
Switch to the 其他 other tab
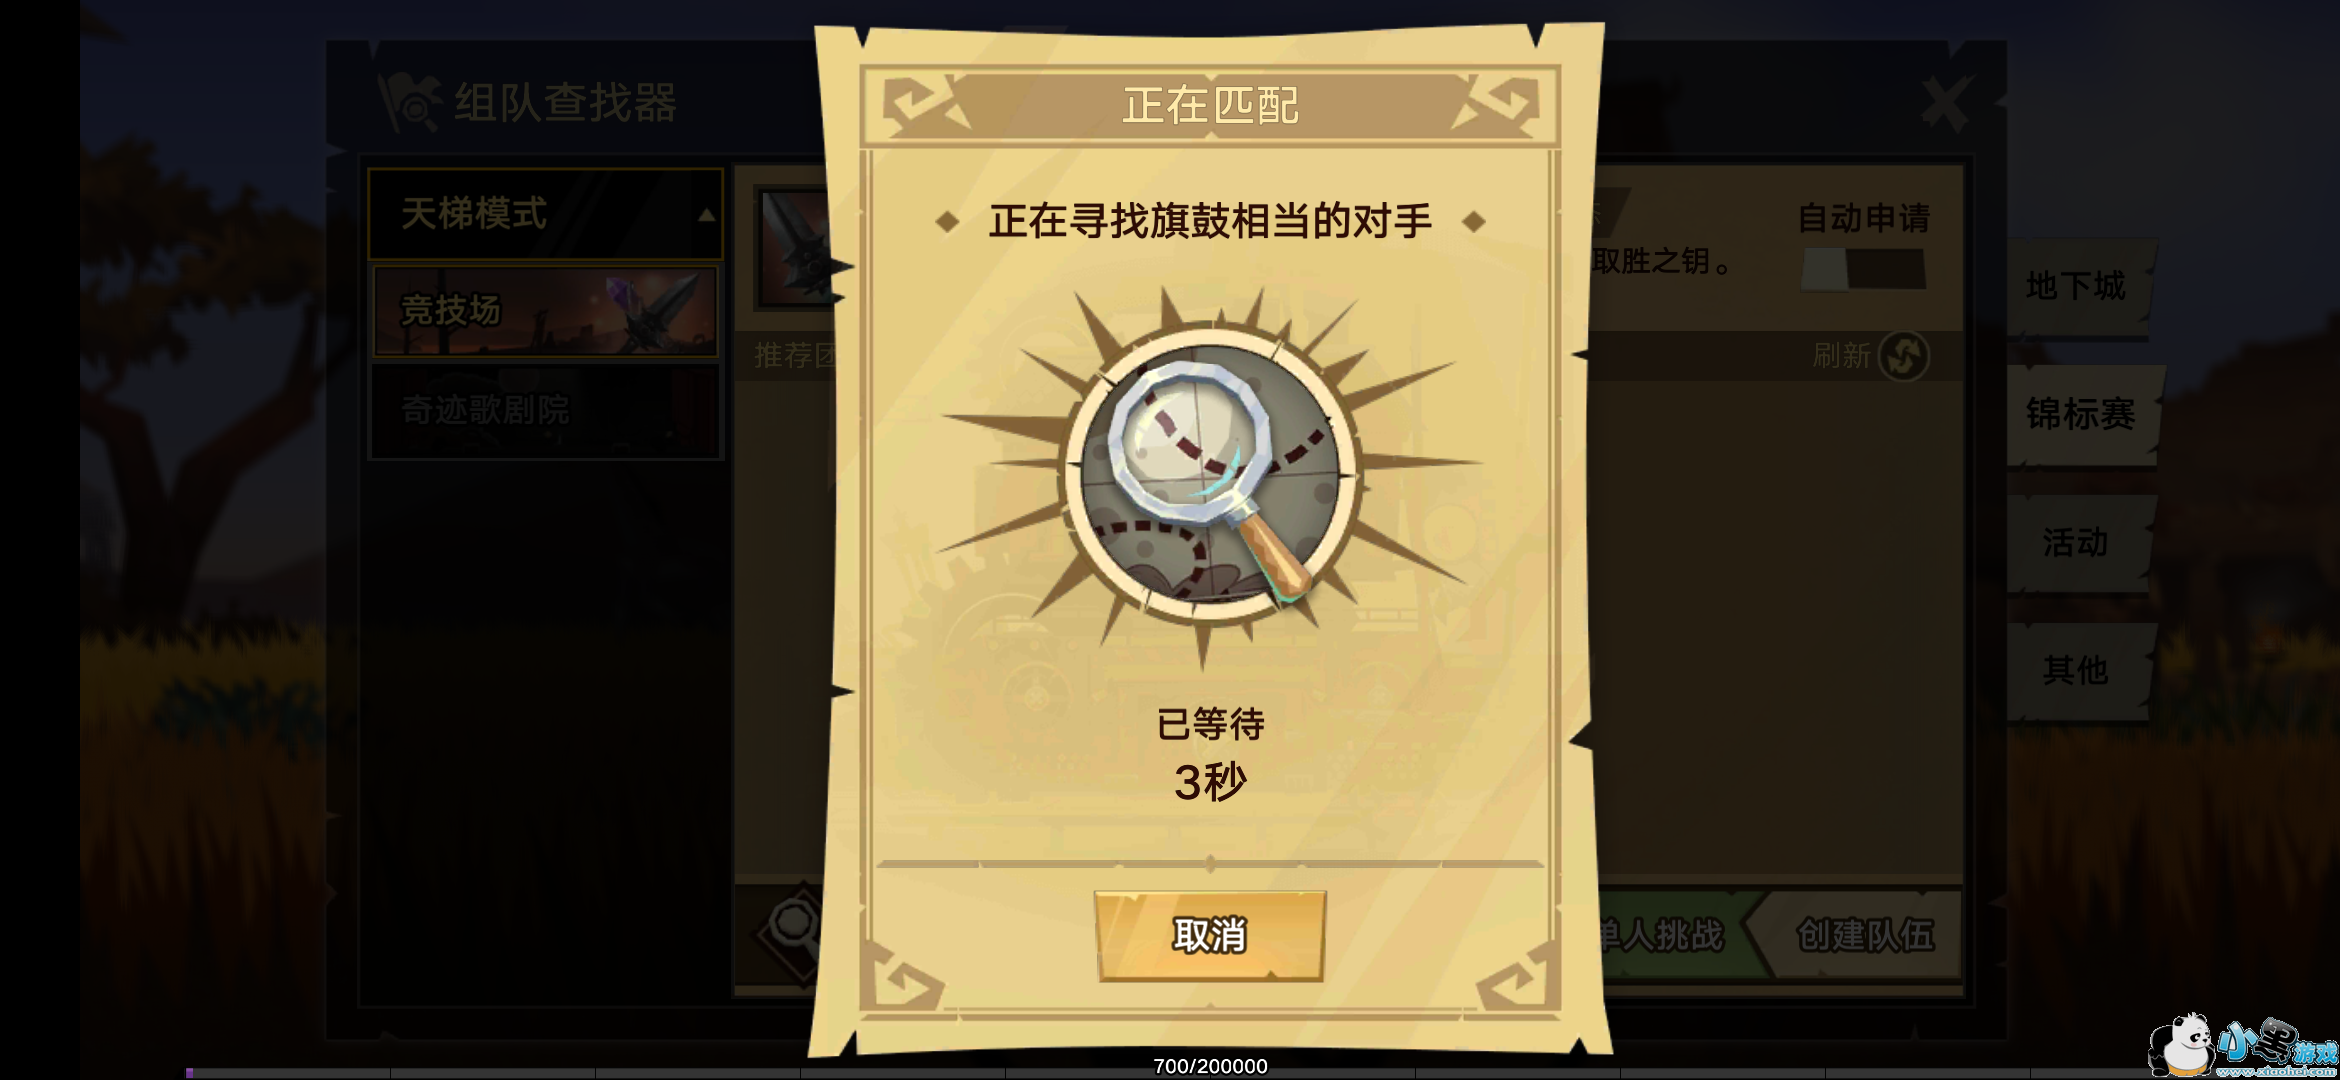pyautogui.click(x=2078, y=671)
